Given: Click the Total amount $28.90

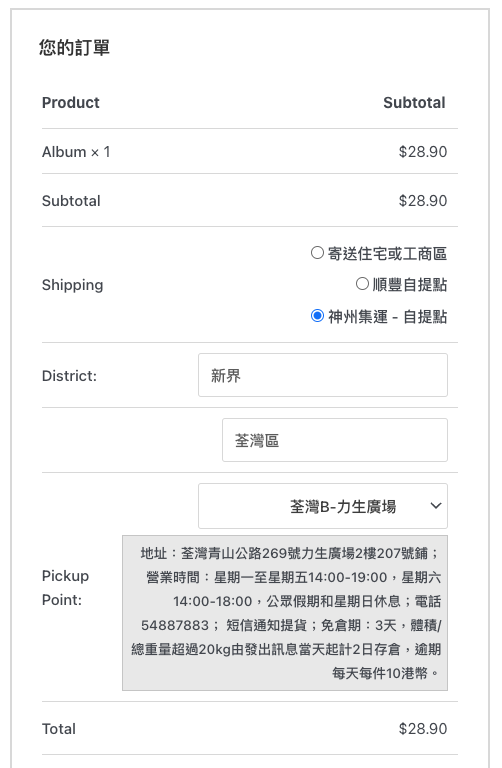Looking at the screenshot, I should coord(423,729).
